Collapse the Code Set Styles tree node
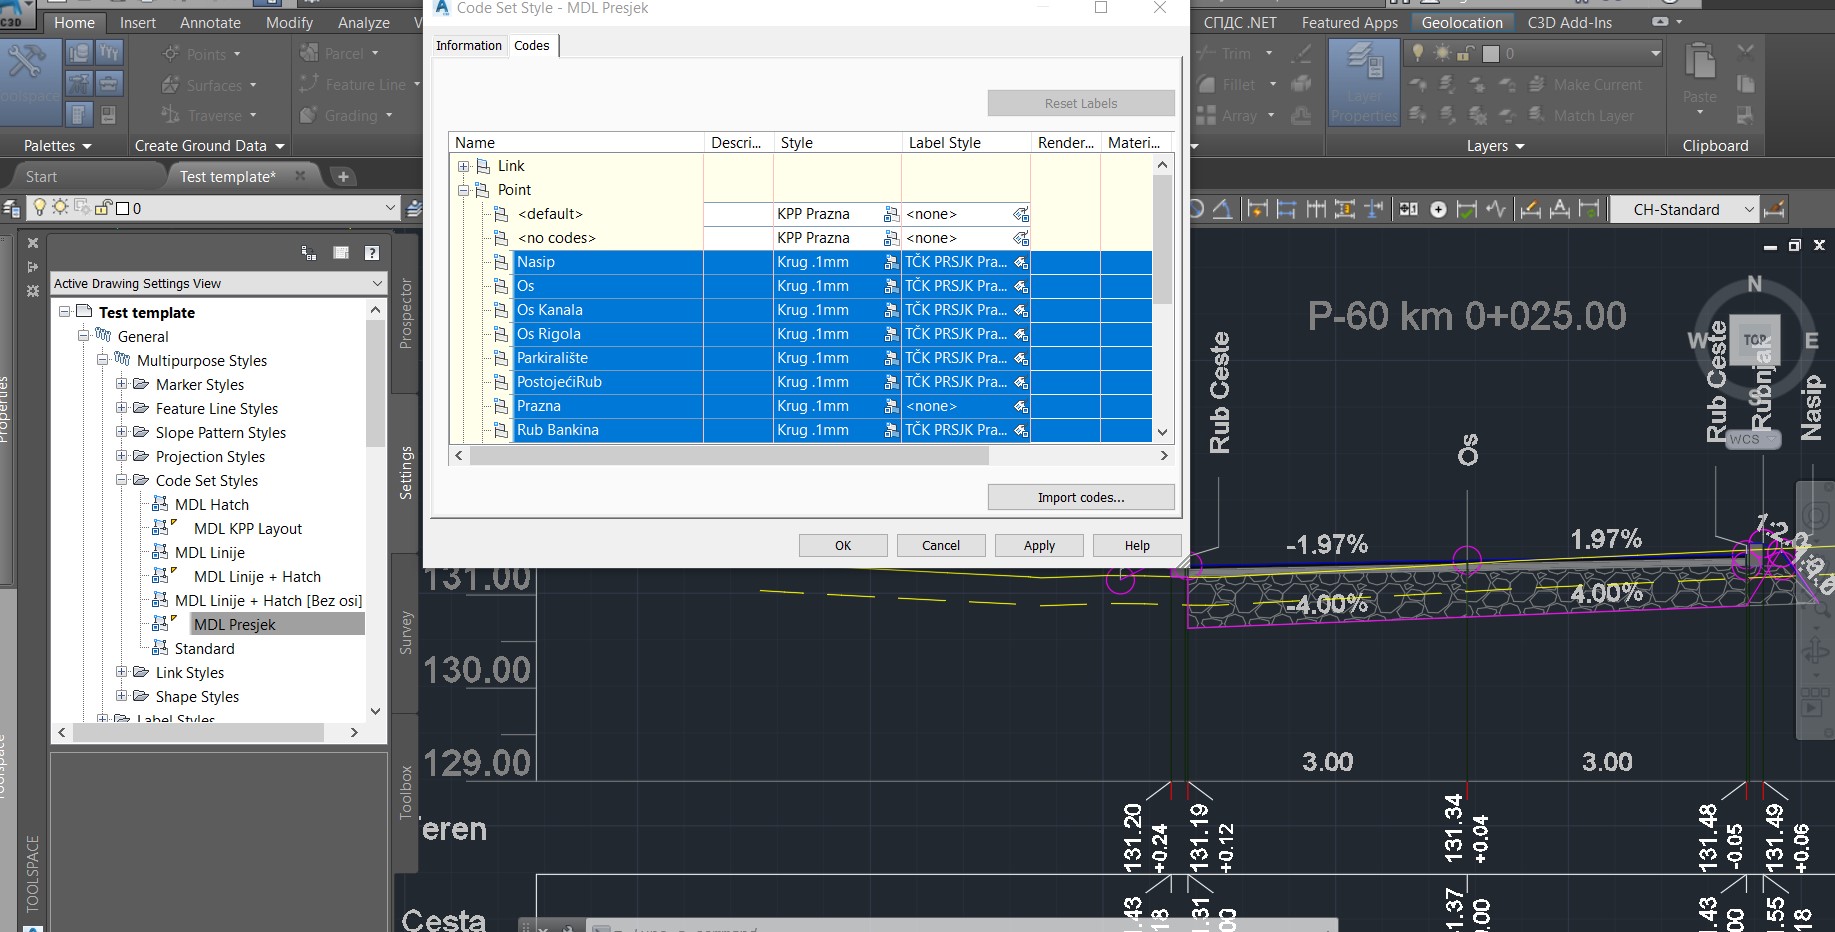The height and width of the screenshot is (932, 1835). coord(123,480)
